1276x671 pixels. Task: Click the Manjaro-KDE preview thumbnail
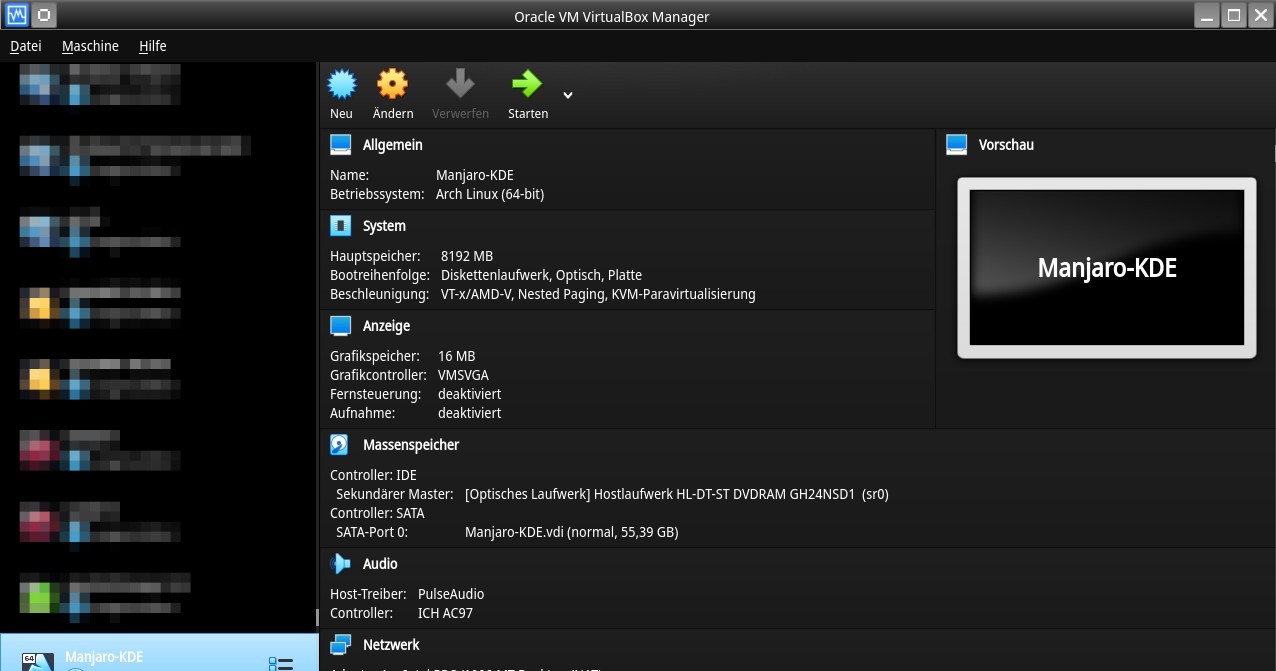(x=1107, y=268)
